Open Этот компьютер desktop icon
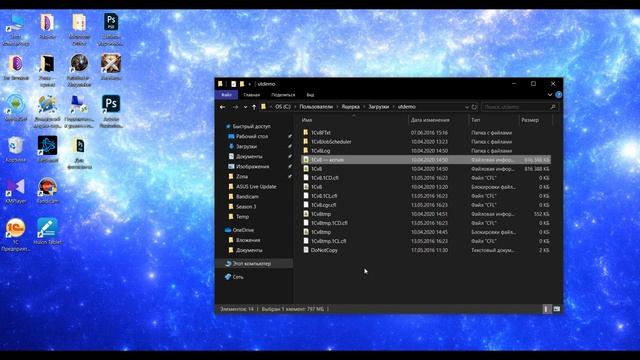The height and width of the screenshot is (360, 640). coord(16,29)
